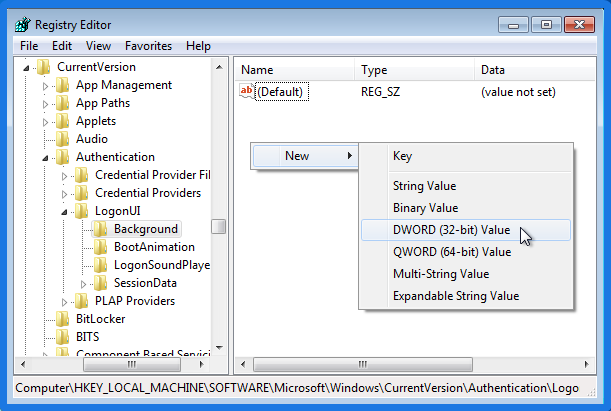Viewport: 611px width, 411px height.
Task: Click the BITS folder icon
Action: (62, 337)
